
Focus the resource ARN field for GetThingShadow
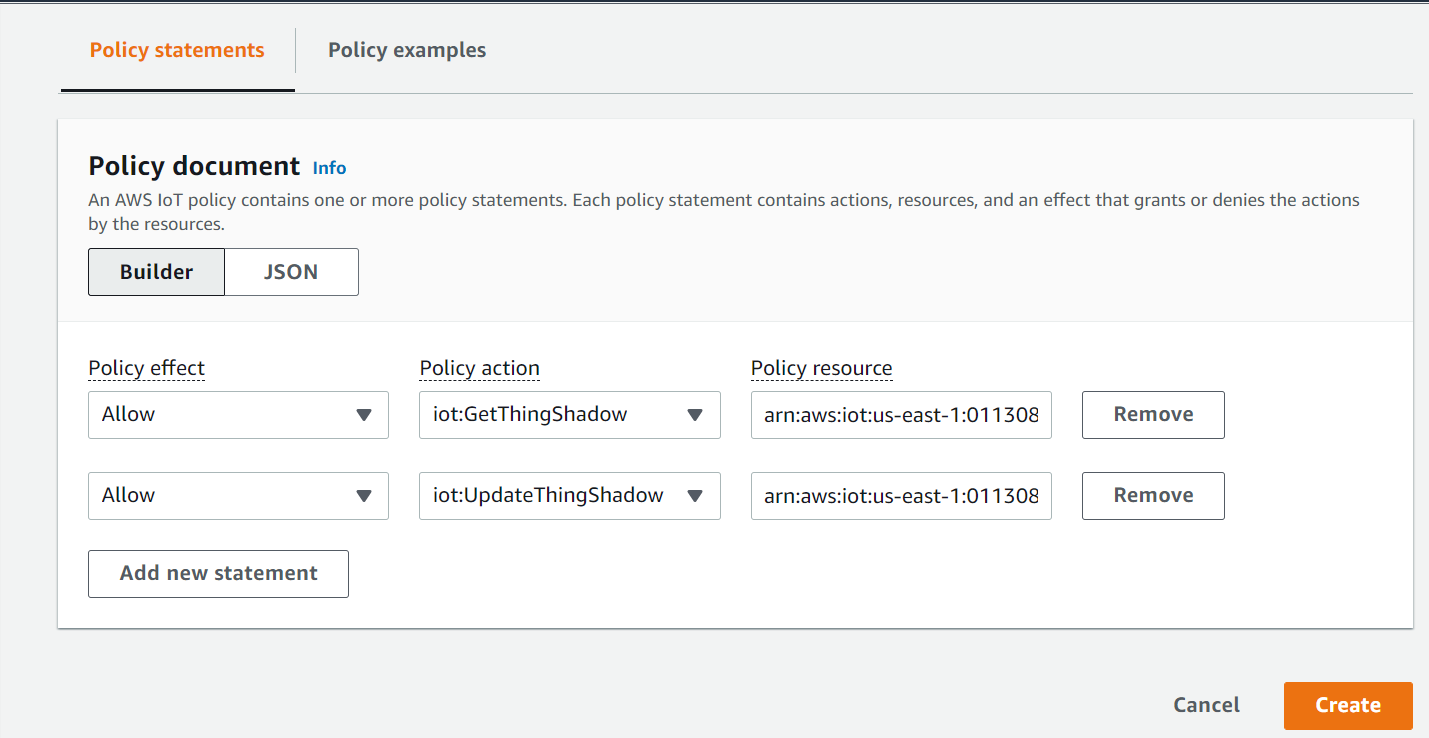901,415
